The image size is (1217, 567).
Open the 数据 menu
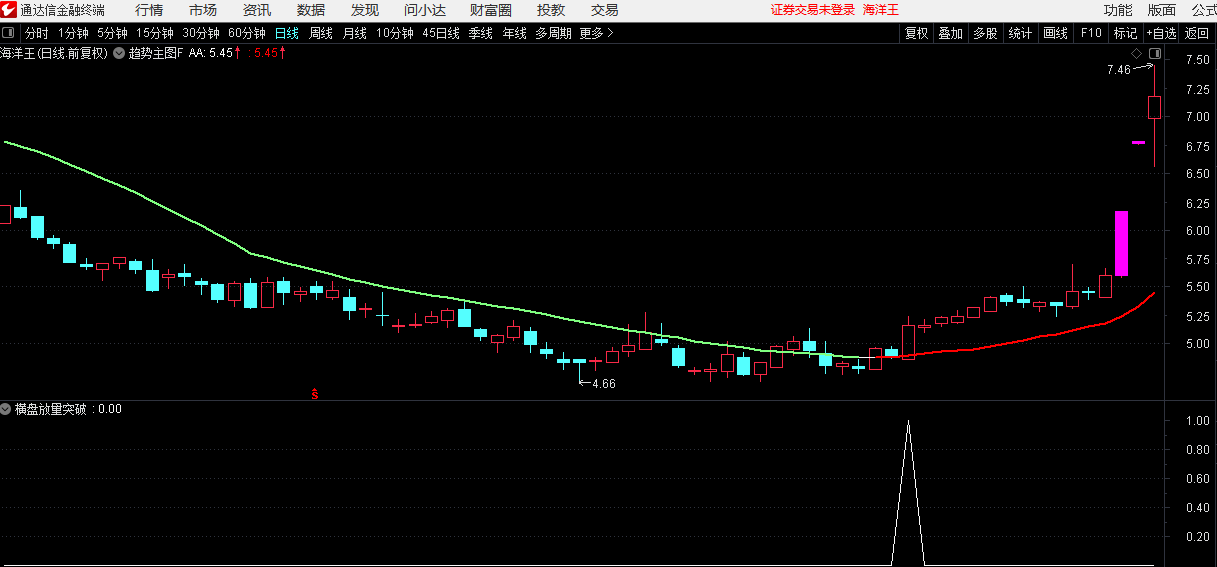(x=311, y=10)
